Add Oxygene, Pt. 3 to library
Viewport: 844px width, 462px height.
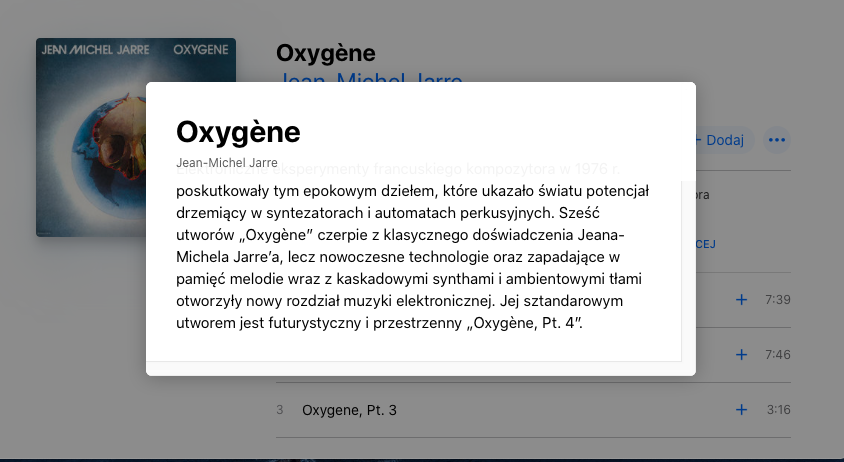[741, 410]
